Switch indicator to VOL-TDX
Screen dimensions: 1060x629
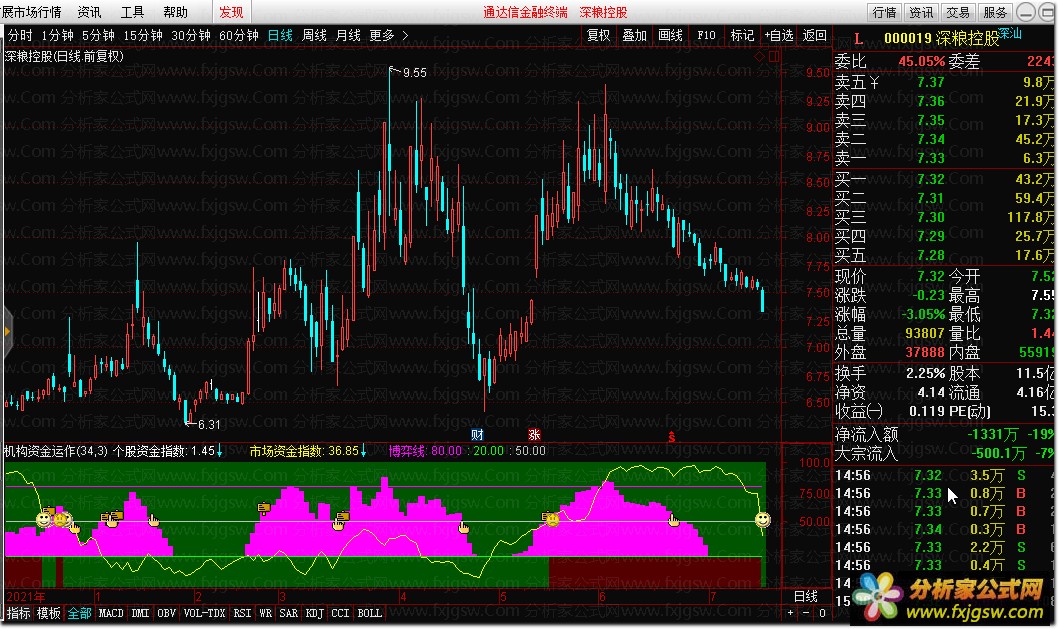(204, 613)
